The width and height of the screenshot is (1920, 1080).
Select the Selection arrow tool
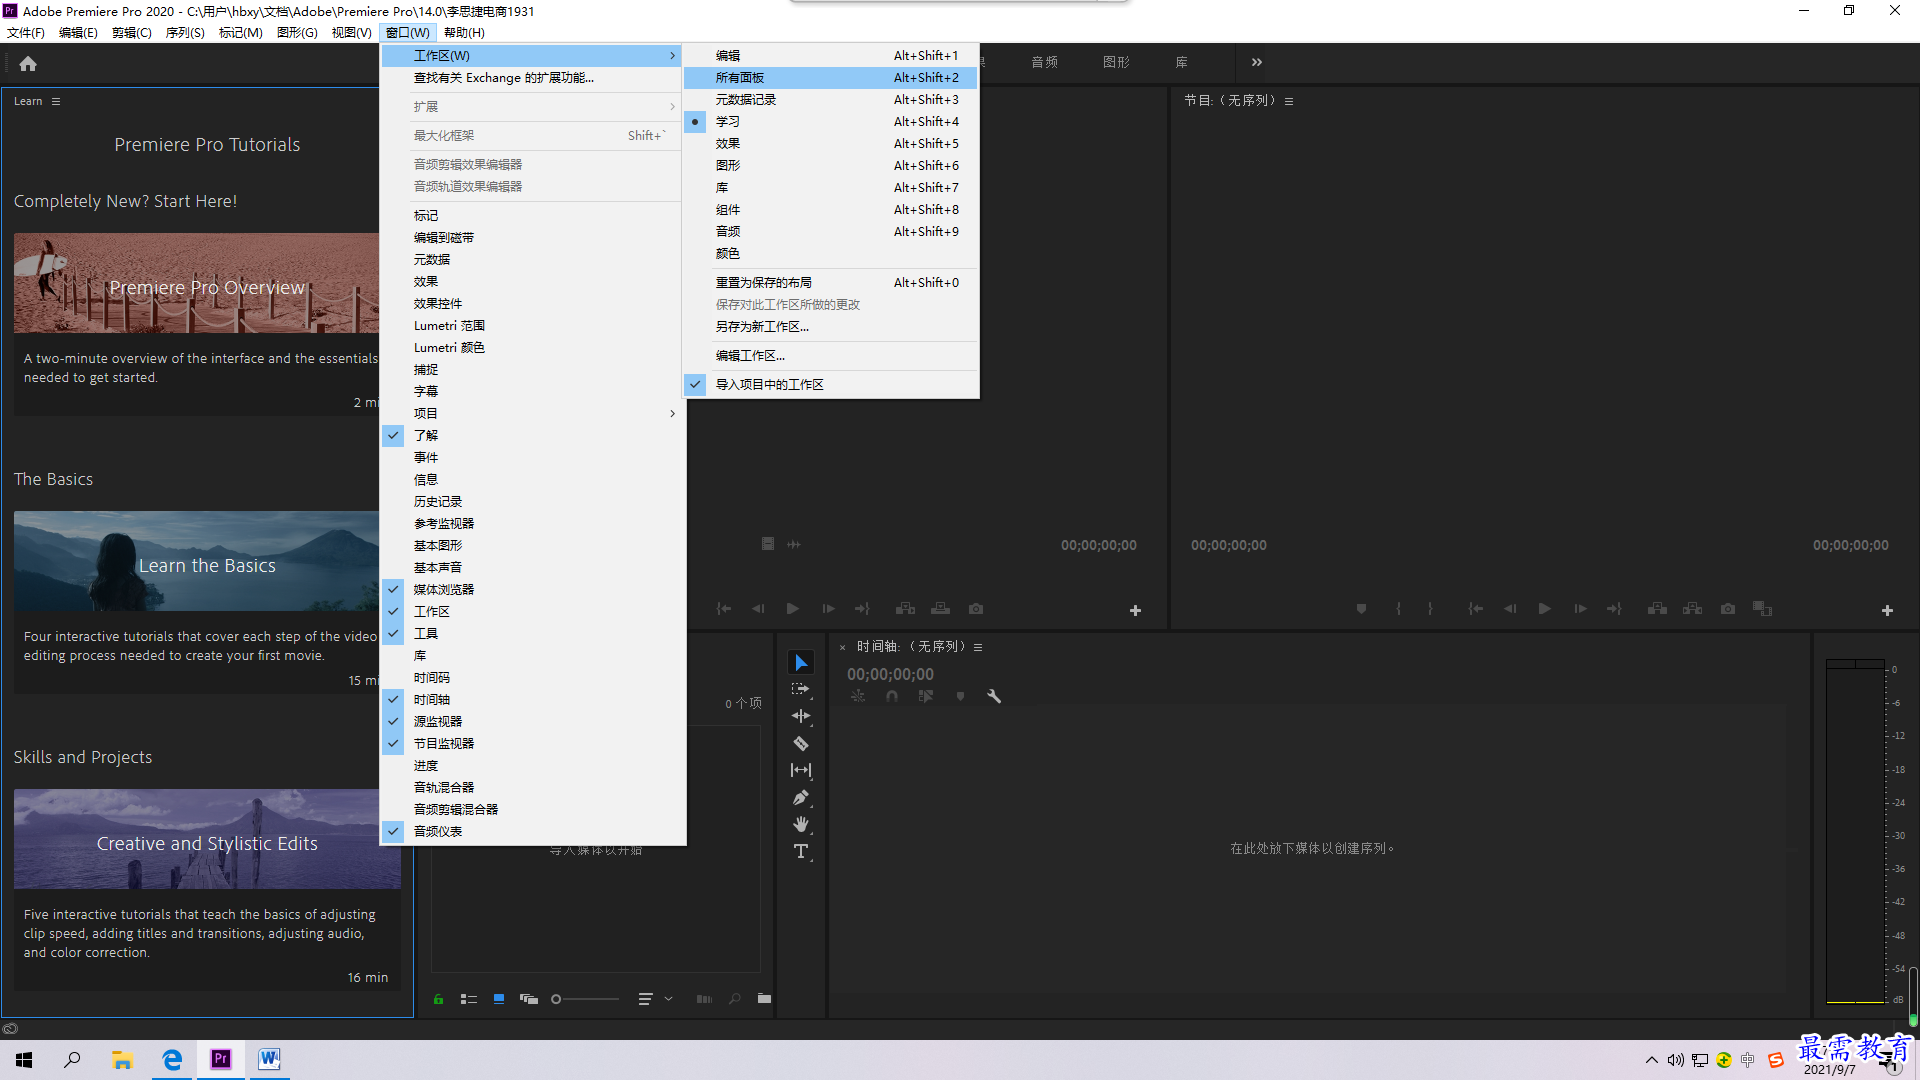click(x=801, y=663)
